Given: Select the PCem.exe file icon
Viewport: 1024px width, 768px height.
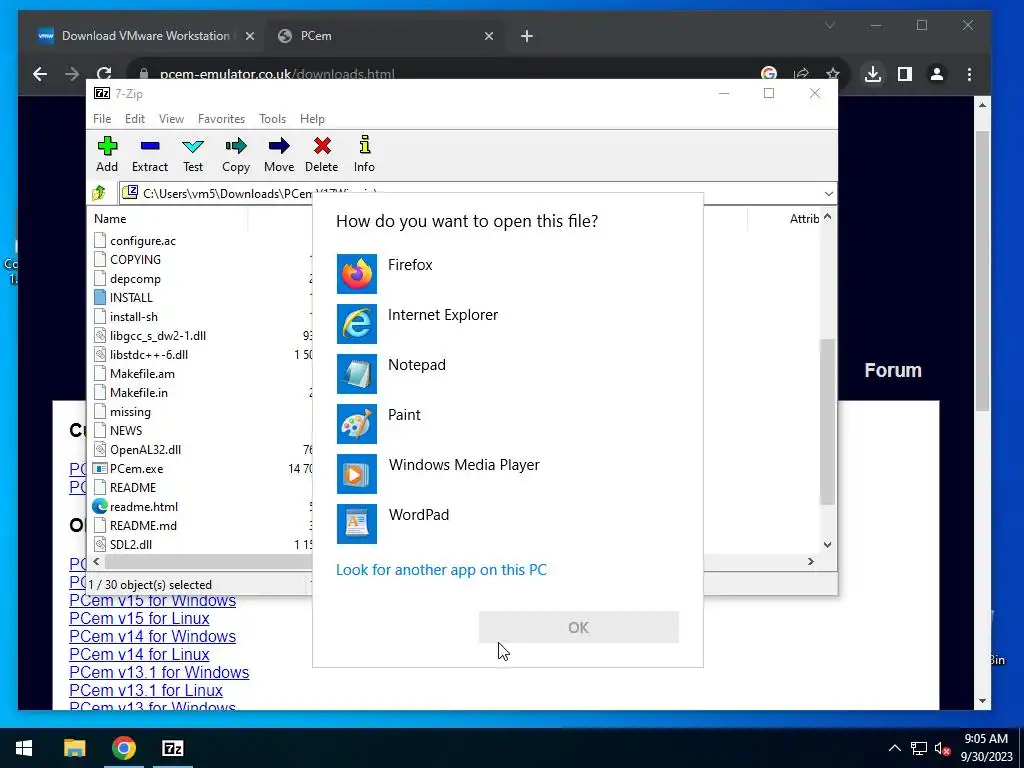Looking at the screenshot, I should (x=100, y=469).
